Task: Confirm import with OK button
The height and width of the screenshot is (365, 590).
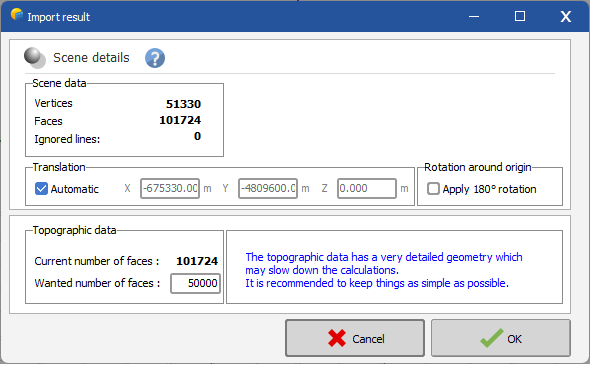Action: point(500,338)
